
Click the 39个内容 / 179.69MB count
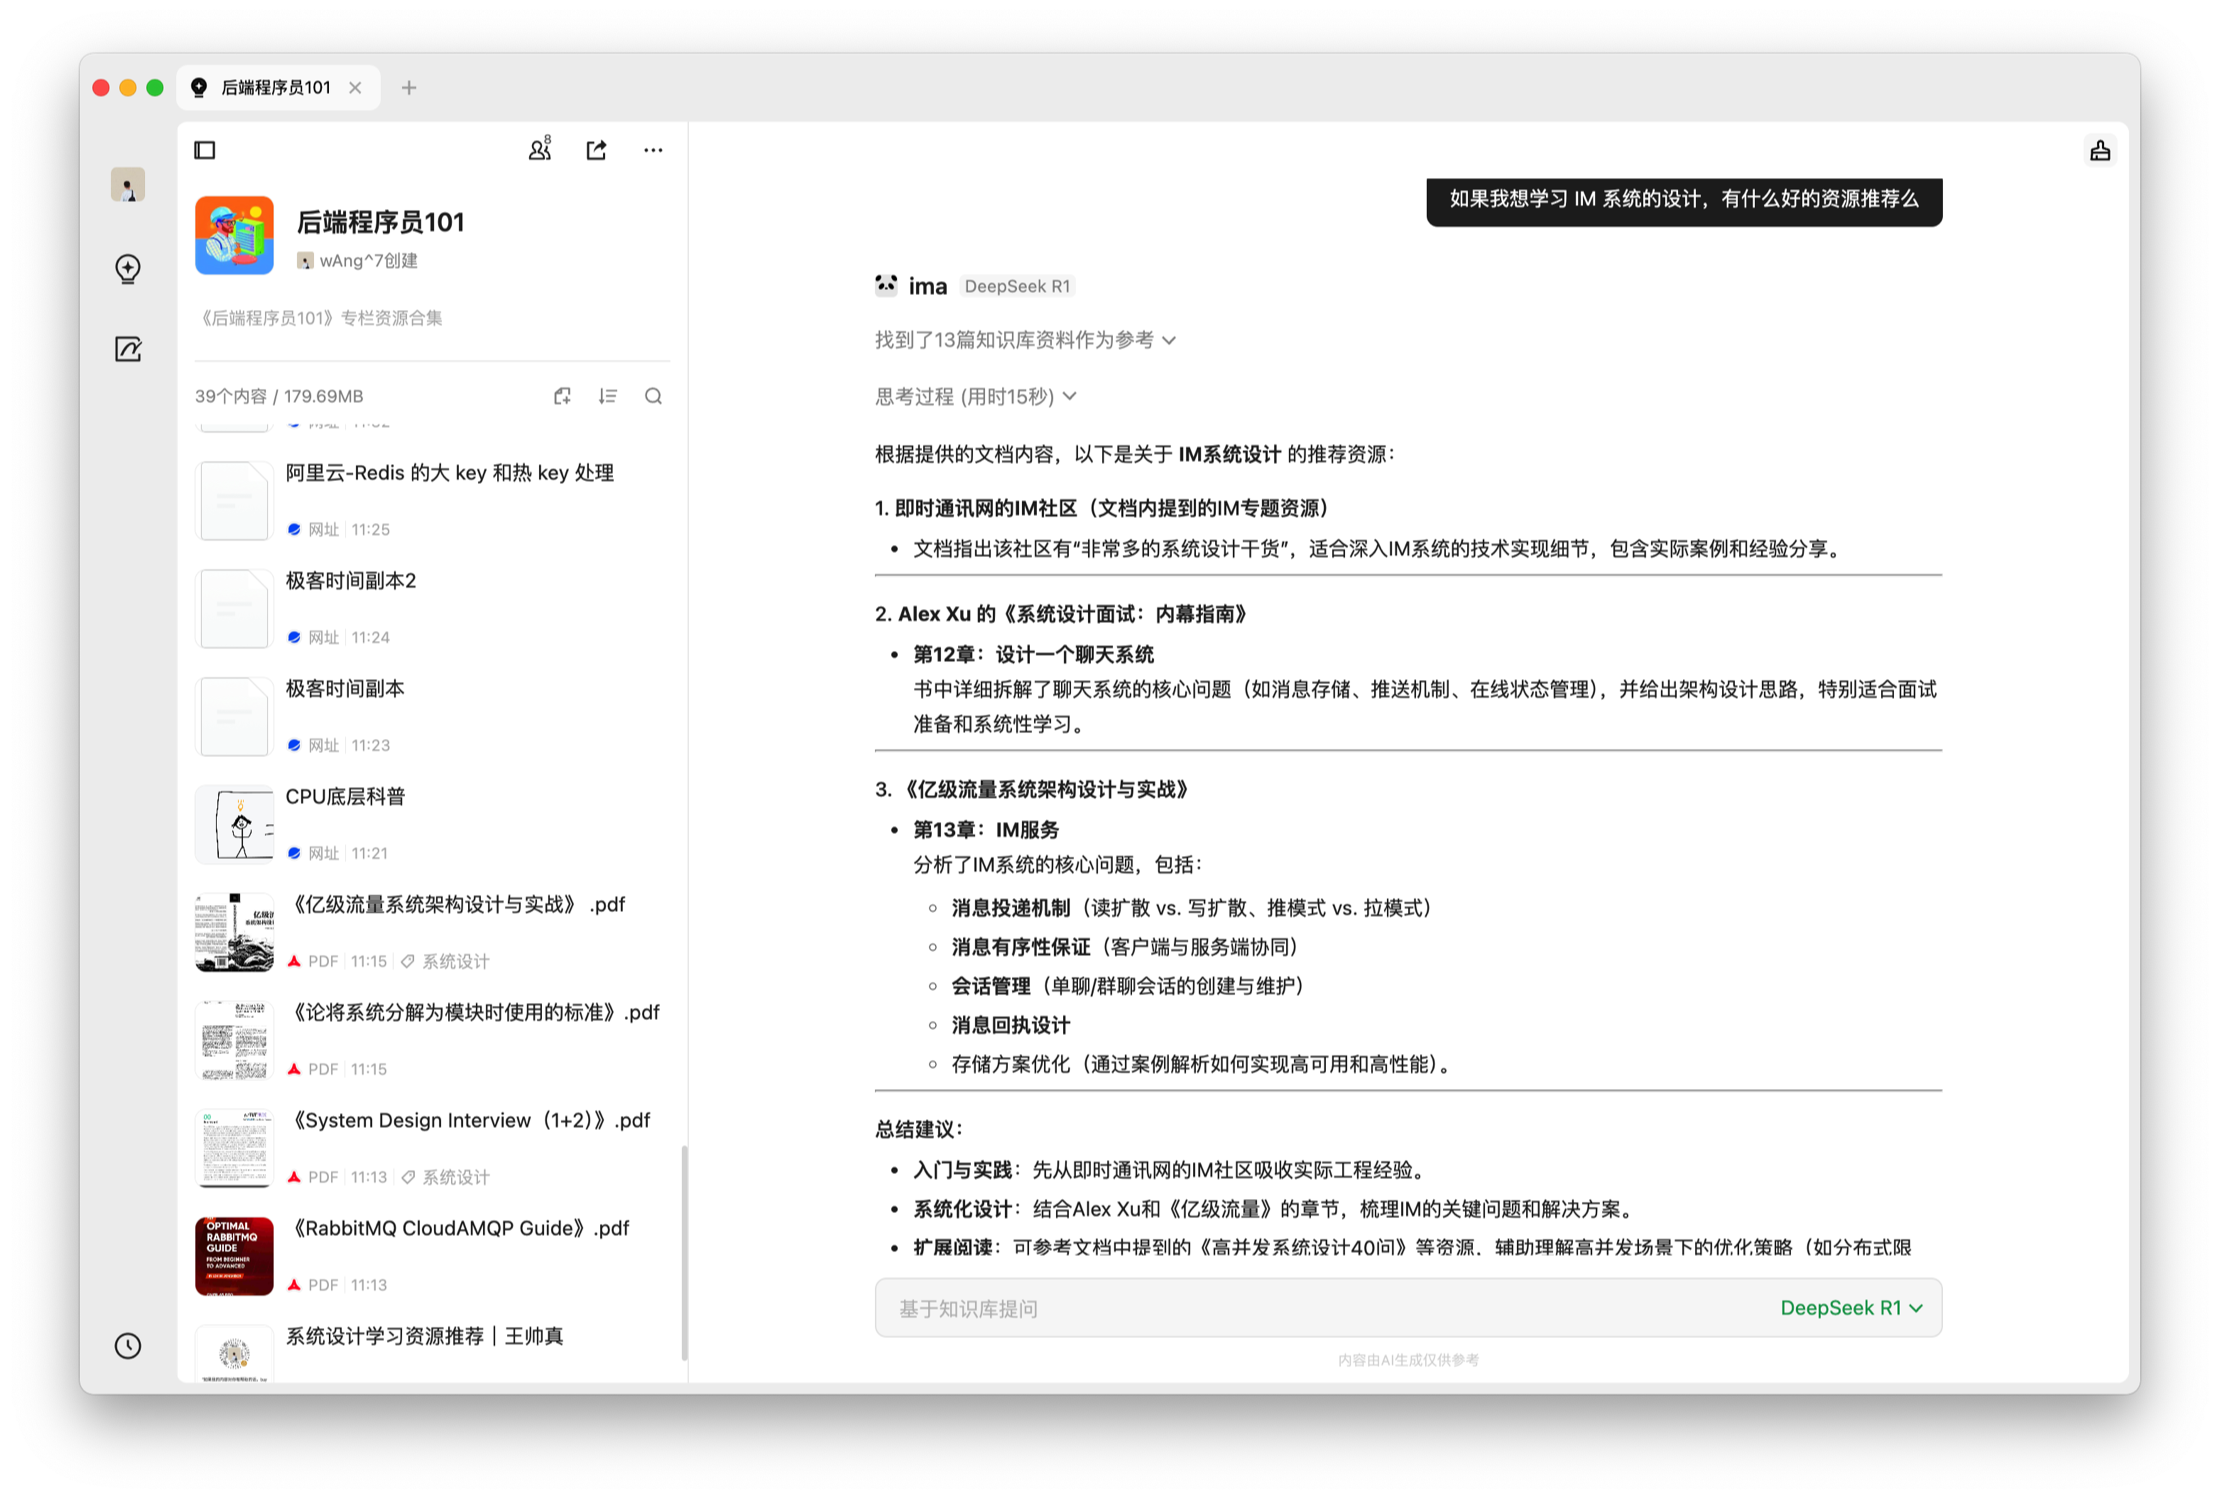[279, 396]
